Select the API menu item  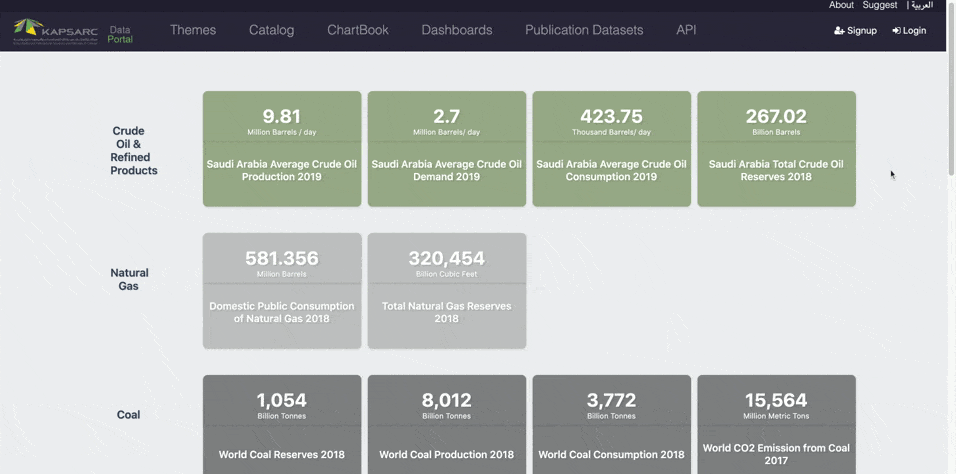point(686,30)
